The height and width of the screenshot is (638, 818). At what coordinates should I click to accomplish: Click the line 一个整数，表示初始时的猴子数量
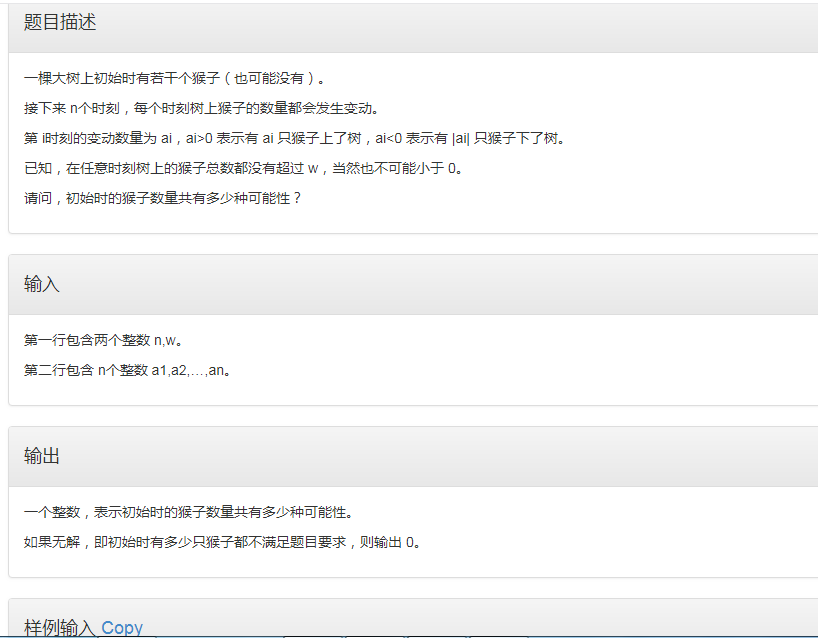[189, 512]
